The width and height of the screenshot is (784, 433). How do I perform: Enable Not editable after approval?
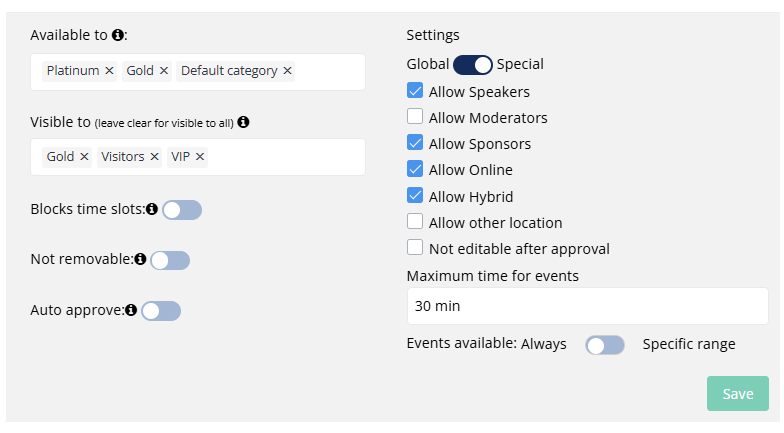tap(415, 248)
